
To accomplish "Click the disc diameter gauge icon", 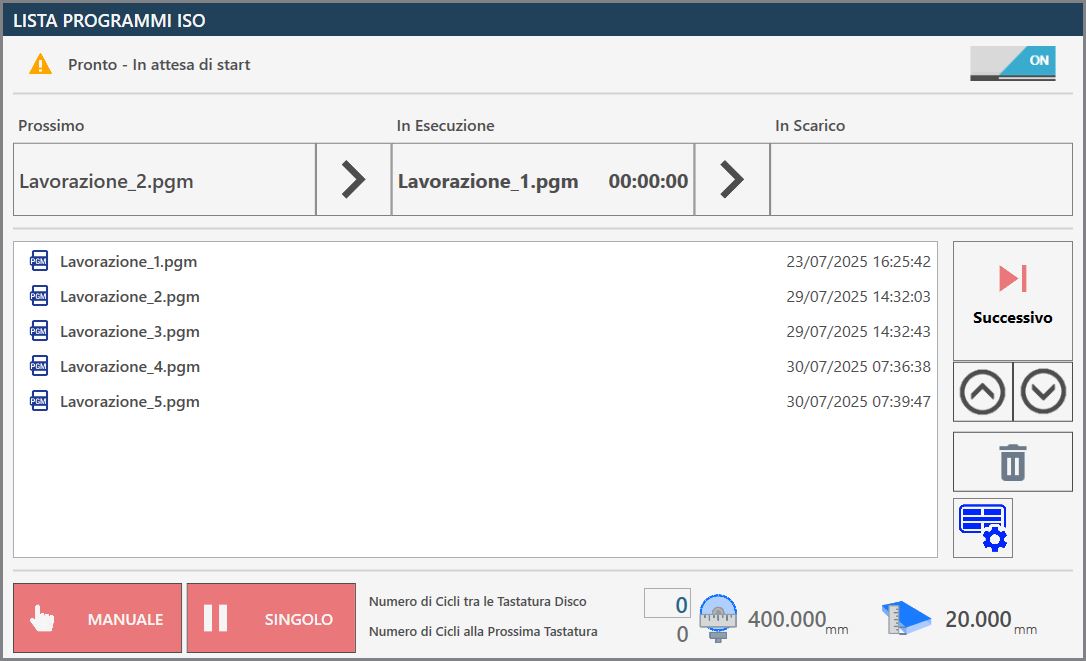I will (x=718, y=617).
